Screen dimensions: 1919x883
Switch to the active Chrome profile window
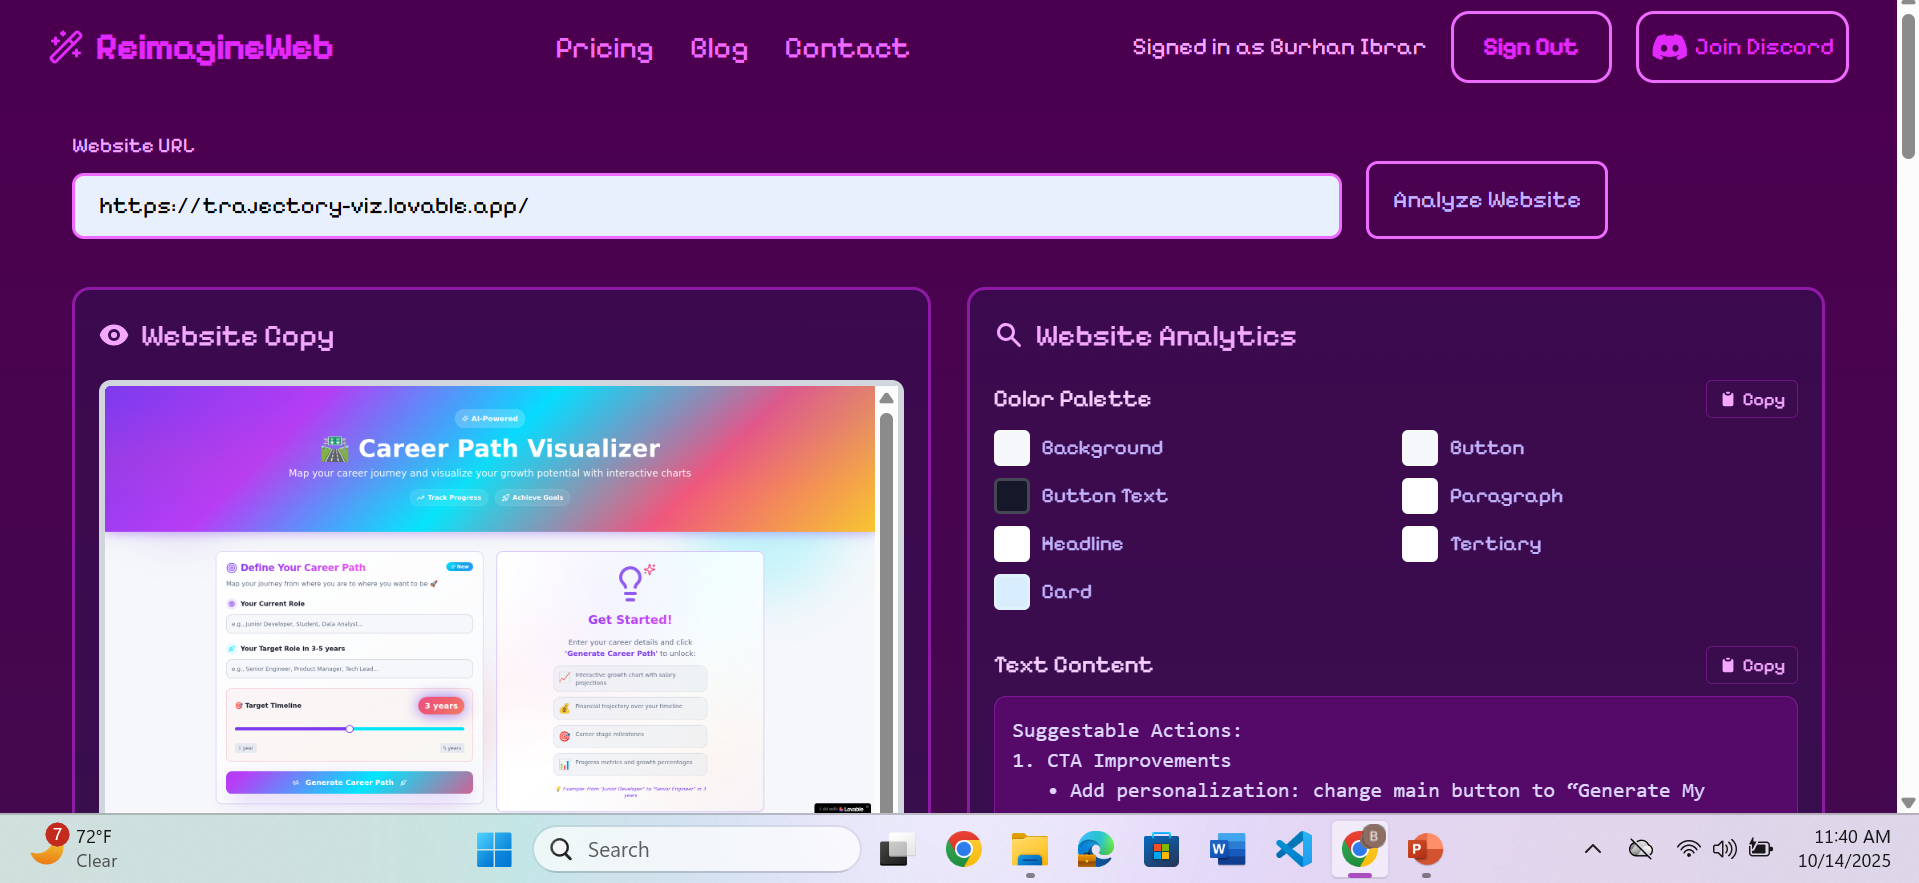pos(1360,849)
